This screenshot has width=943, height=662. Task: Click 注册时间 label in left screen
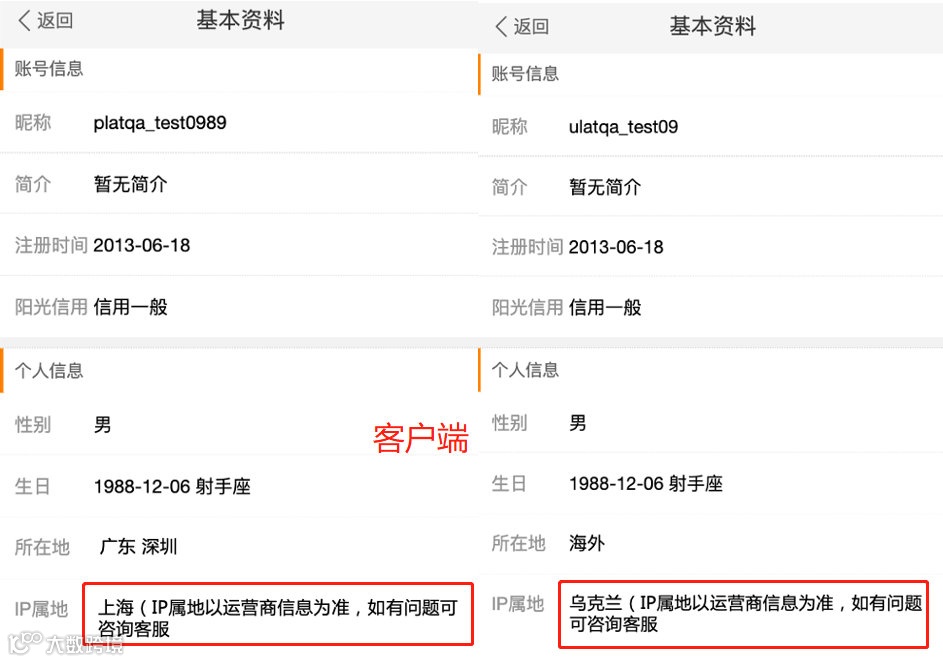pyautogui.click(x=51, y=245)
